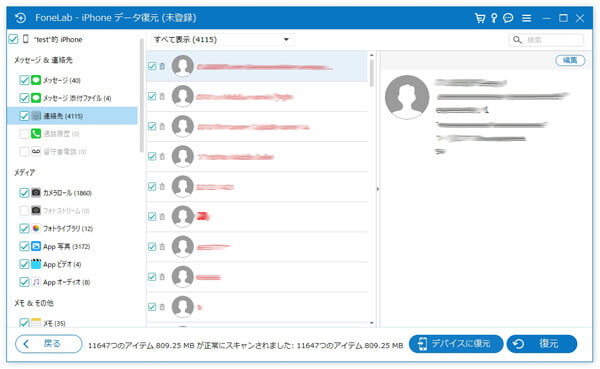
Task: Select App 写真 (3172) category
Action: [66, 247]
